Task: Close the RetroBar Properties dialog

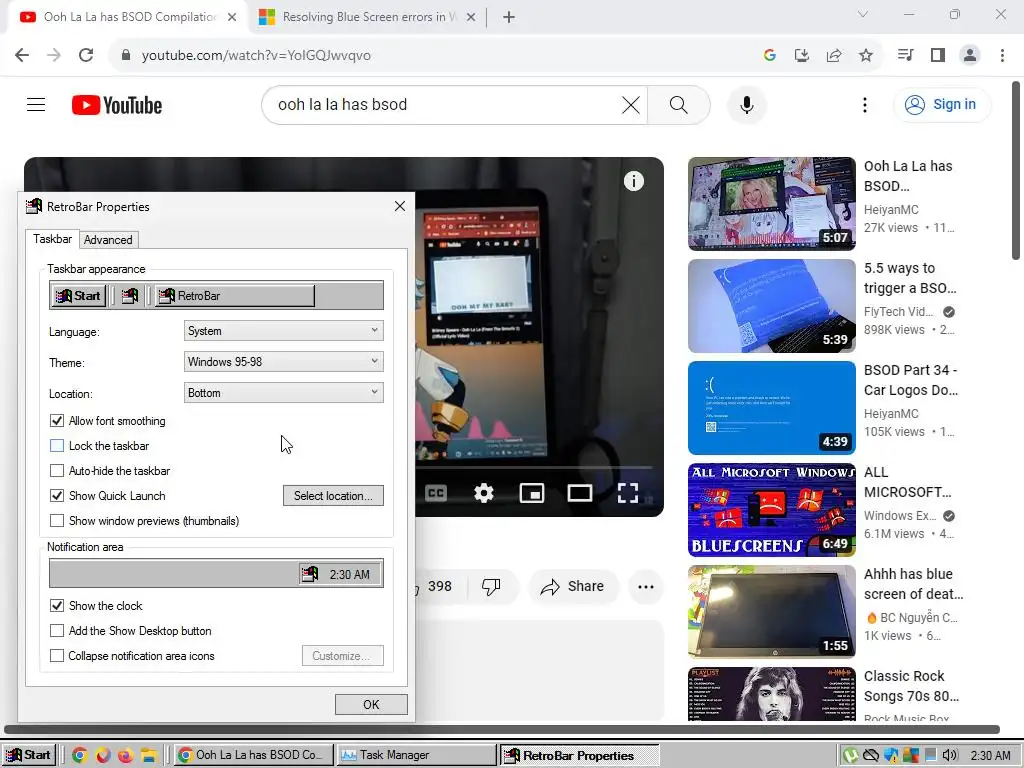Action: pos(400,206)
